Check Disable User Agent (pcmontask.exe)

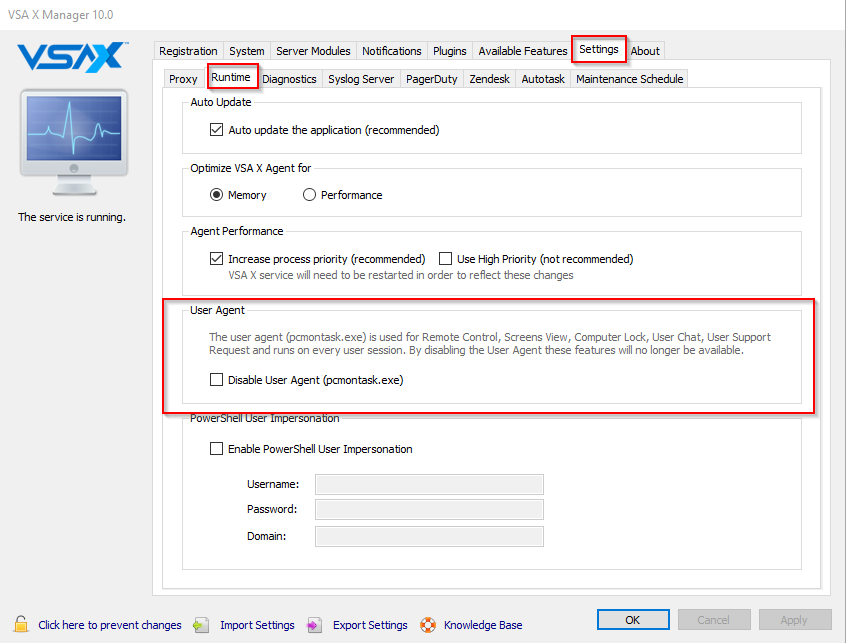coord(216,380)
